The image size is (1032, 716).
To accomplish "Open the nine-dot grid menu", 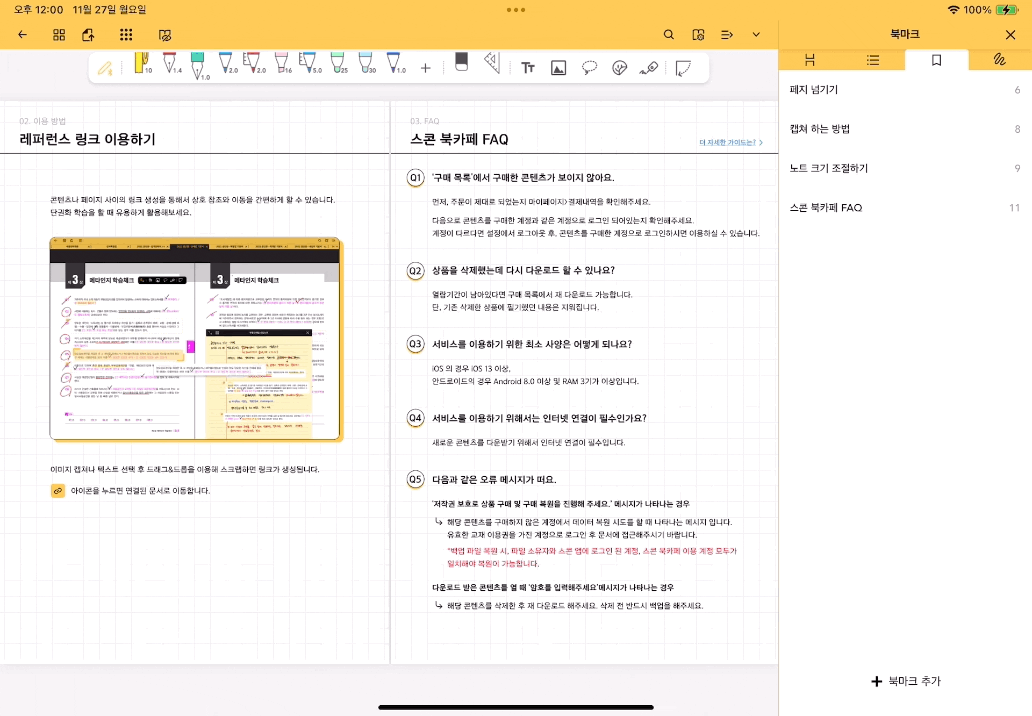I will click(x=126, y=35).
